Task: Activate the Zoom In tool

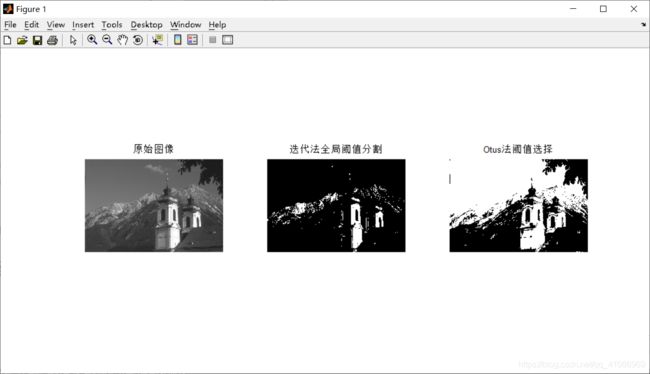Action: coord(92,40)
